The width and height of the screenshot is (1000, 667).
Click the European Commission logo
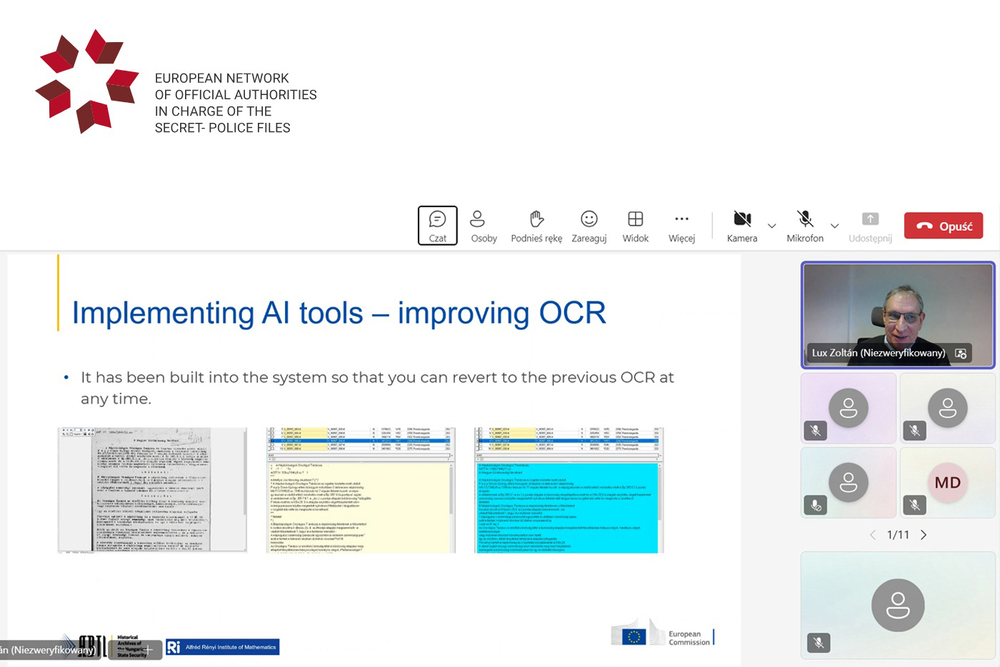point(663,635)
